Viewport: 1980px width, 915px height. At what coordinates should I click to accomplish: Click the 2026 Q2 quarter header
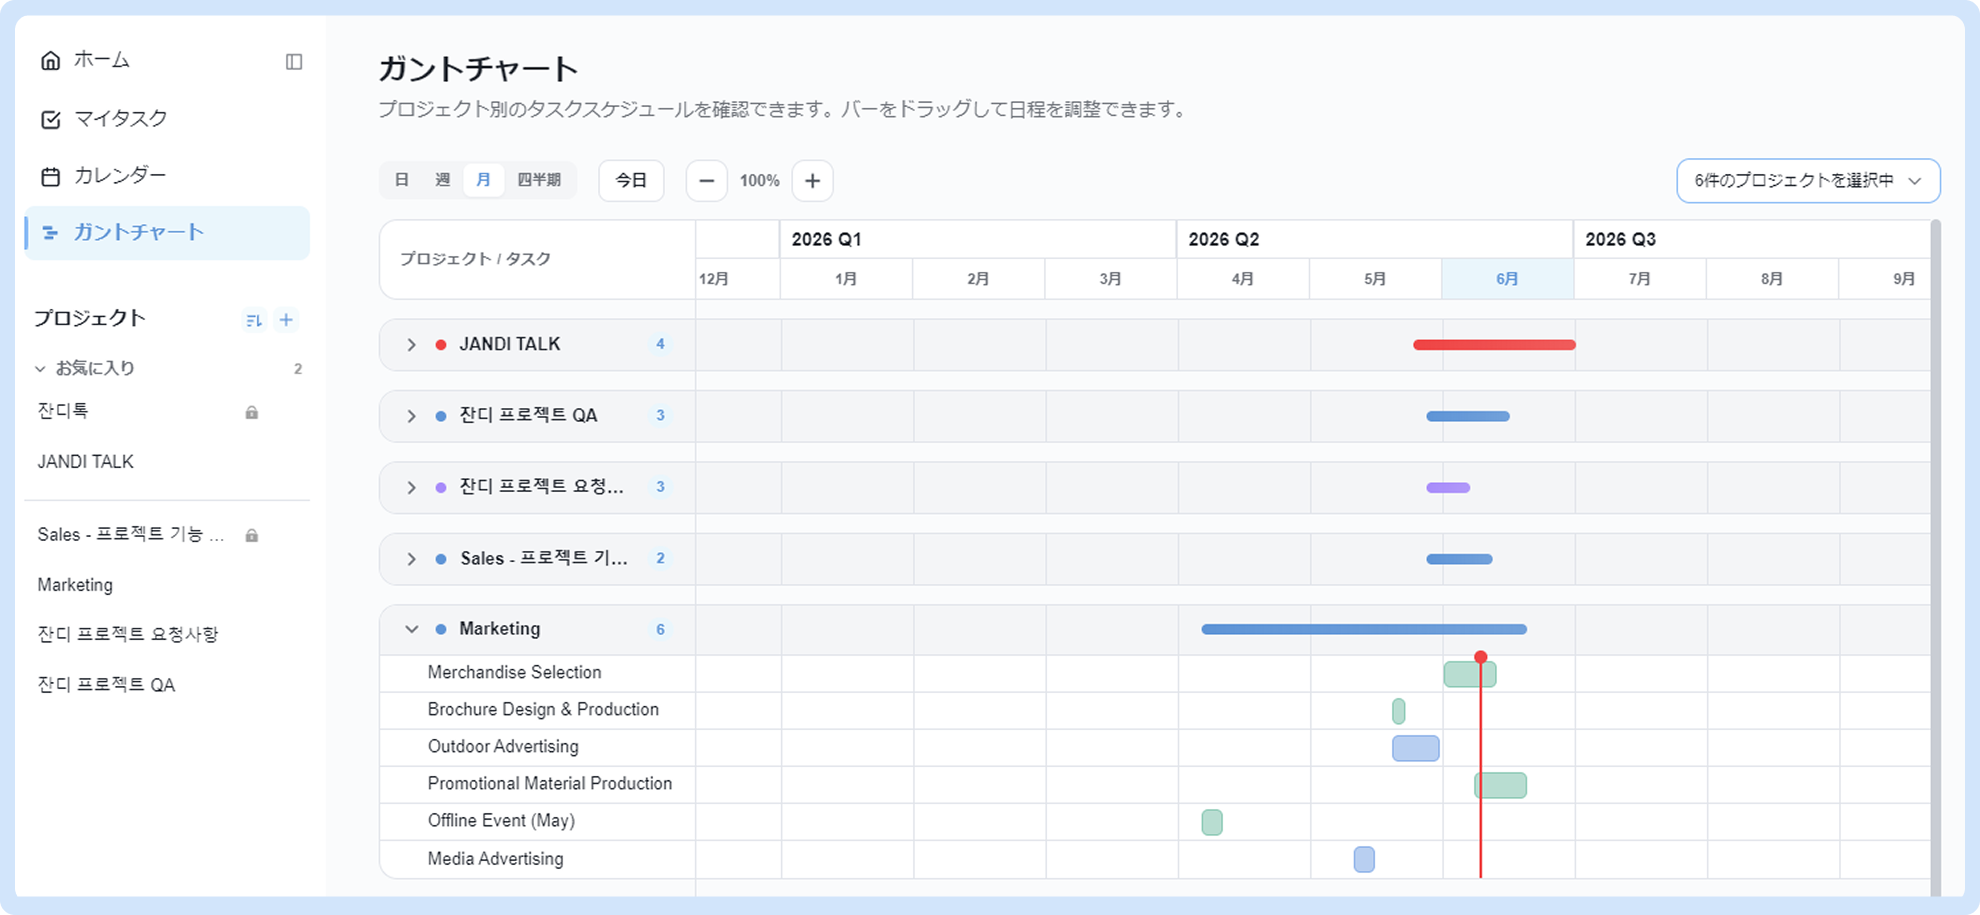coord(1374,240)
